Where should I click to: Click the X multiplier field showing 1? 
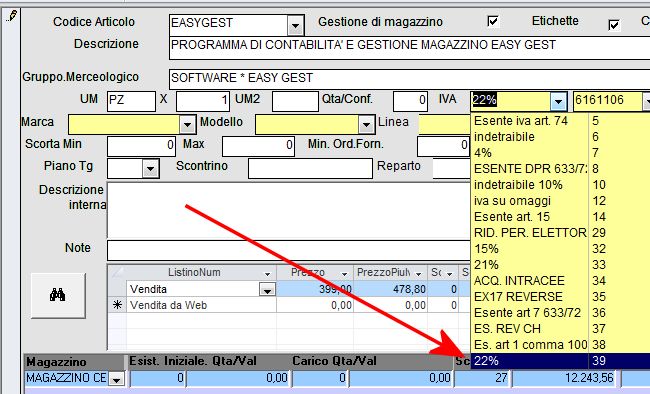click(203, 101)
